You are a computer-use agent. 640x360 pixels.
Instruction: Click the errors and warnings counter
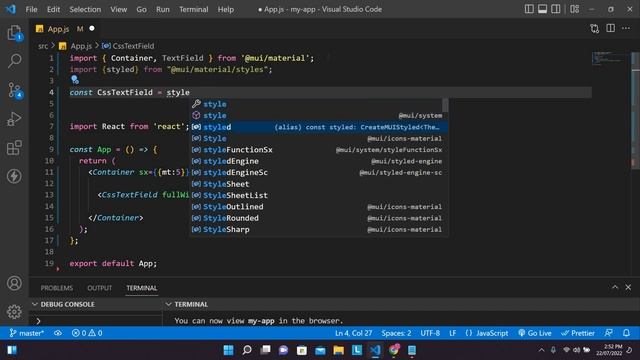click(x=87, y=333)
